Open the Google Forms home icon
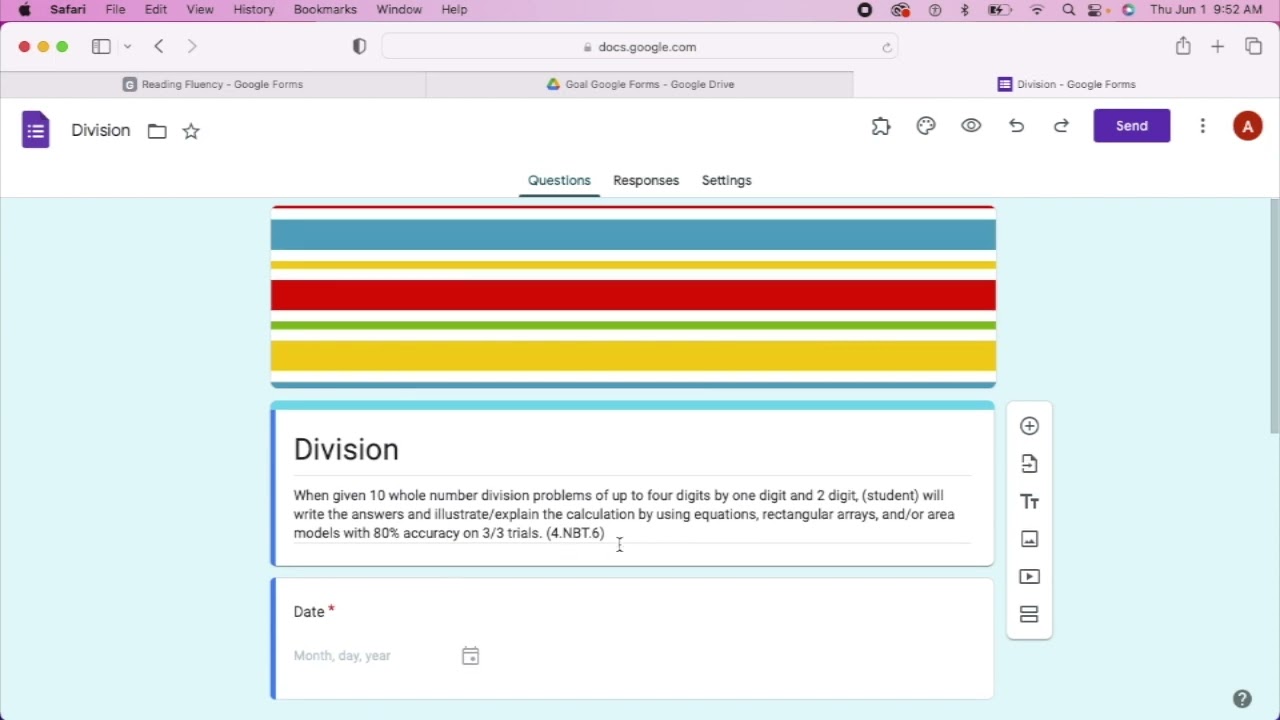 coord(36,130)
